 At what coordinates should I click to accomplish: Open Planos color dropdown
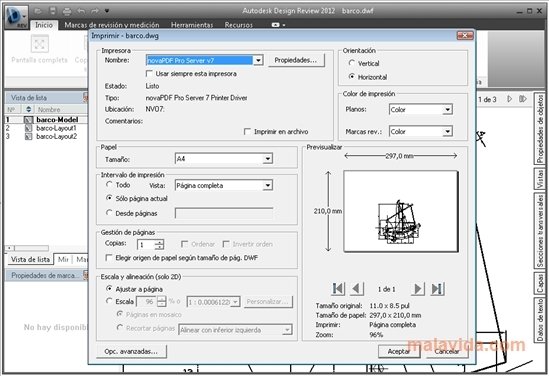(x=447, y=110)
